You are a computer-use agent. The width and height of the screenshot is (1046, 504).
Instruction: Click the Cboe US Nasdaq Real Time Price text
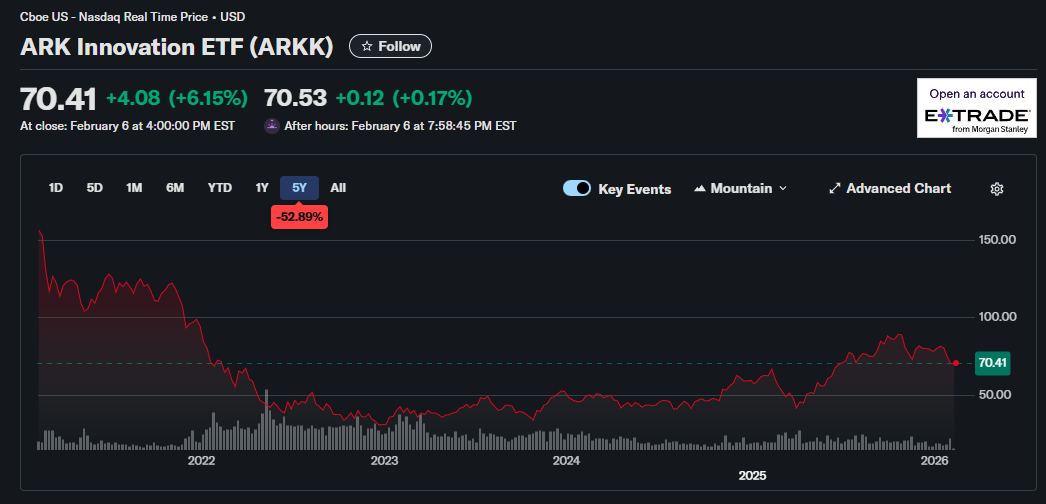click(132, 16)
